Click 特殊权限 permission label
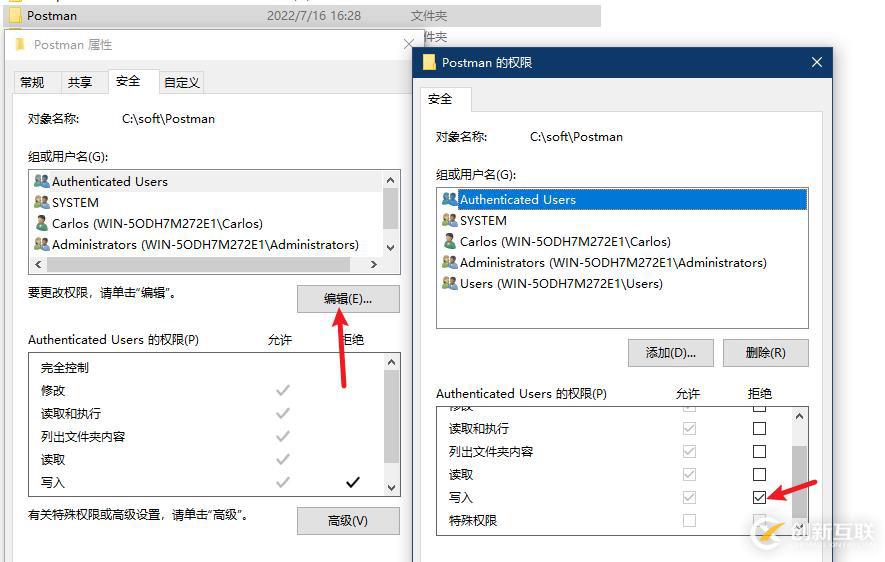Image resolution: width=885 pixels, height=562 pixels. click(473, 520)
